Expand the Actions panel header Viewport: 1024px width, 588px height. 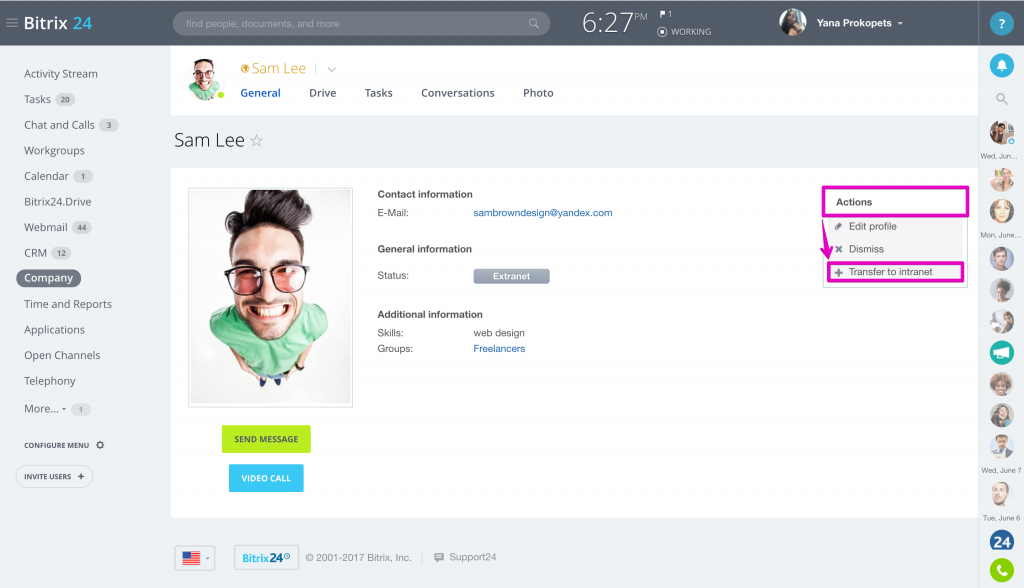895,202
